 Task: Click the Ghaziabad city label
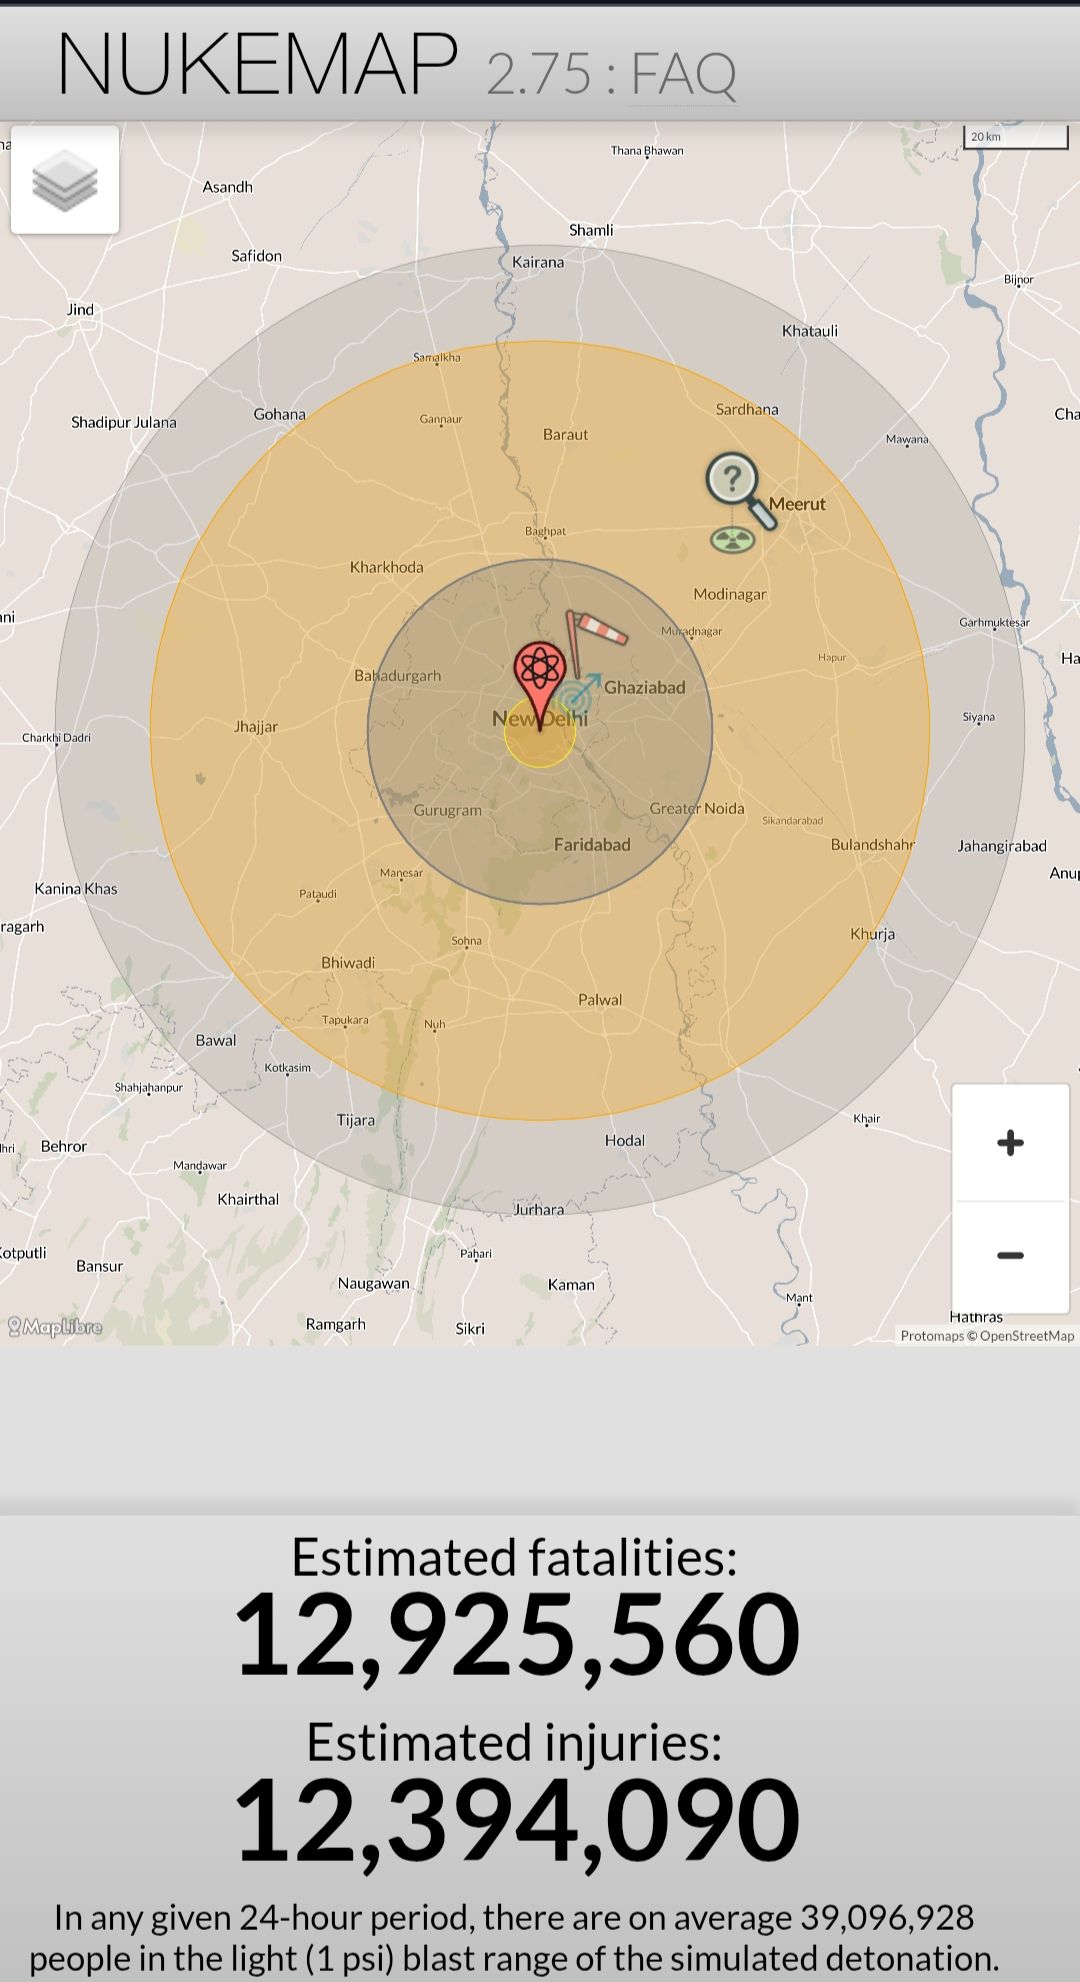pyautogui.click(x=645, y=687)
